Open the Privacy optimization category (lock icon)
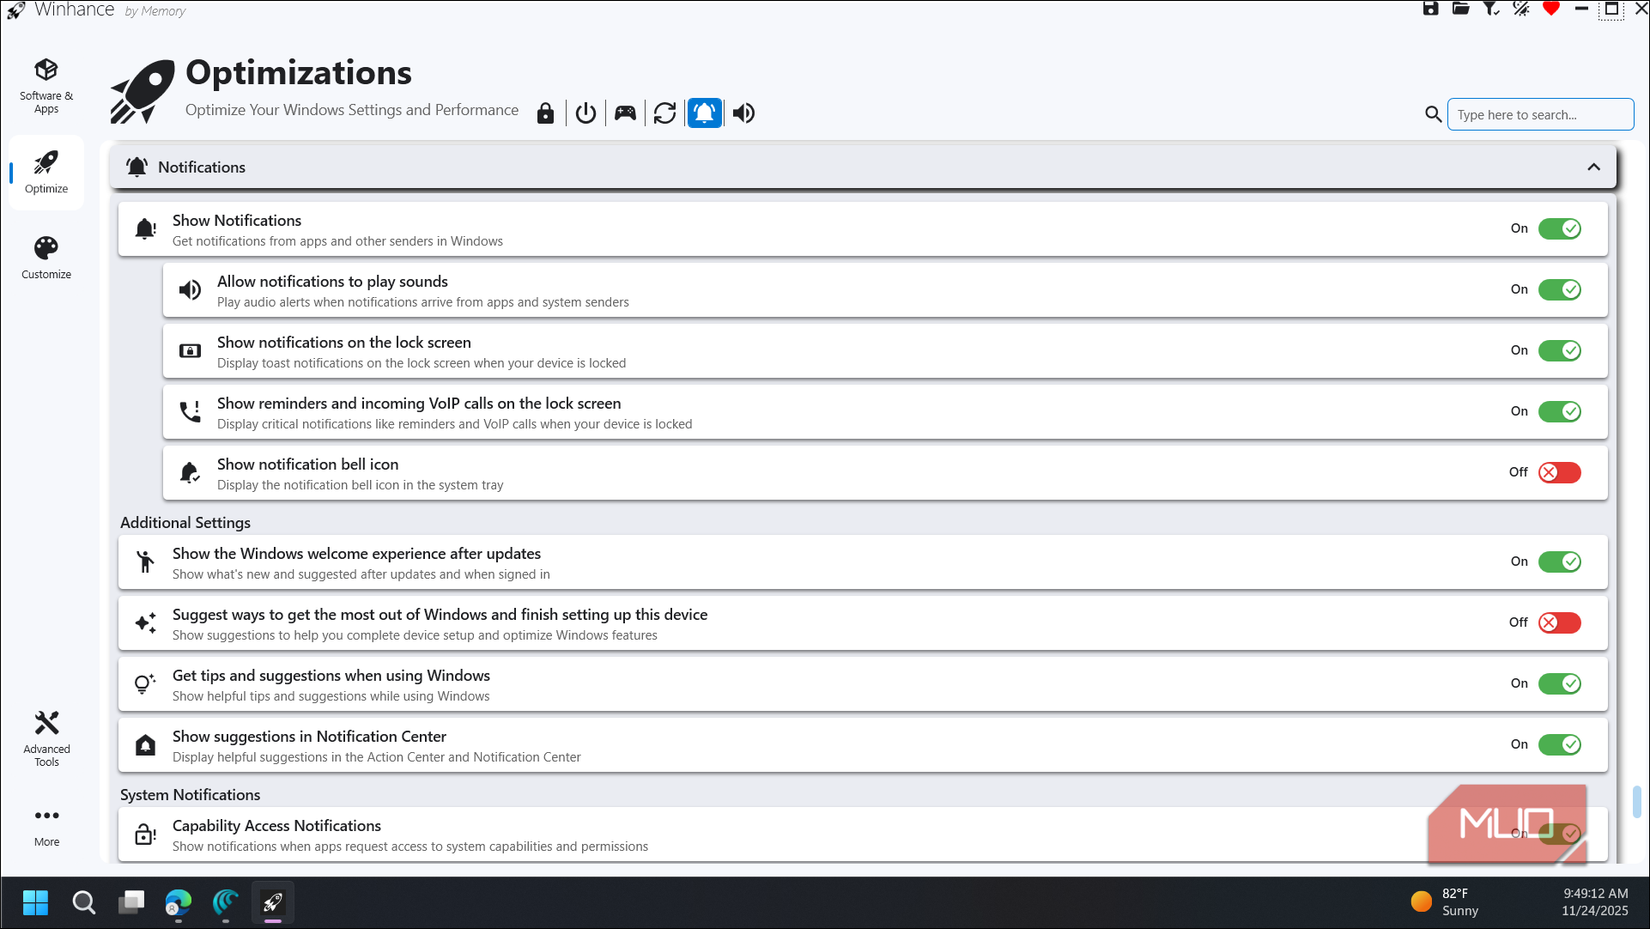 (x=545, y=112)
